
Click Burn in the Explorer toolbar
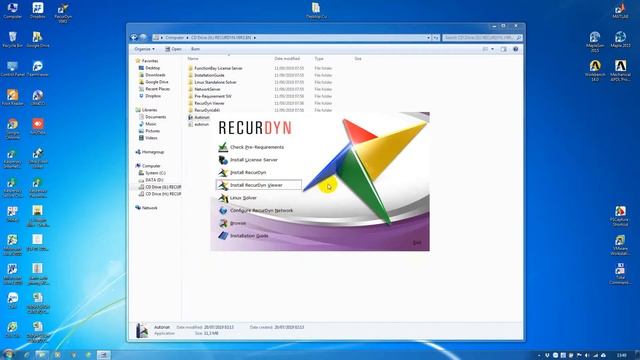pyautogui.click(x=196, y=49)
